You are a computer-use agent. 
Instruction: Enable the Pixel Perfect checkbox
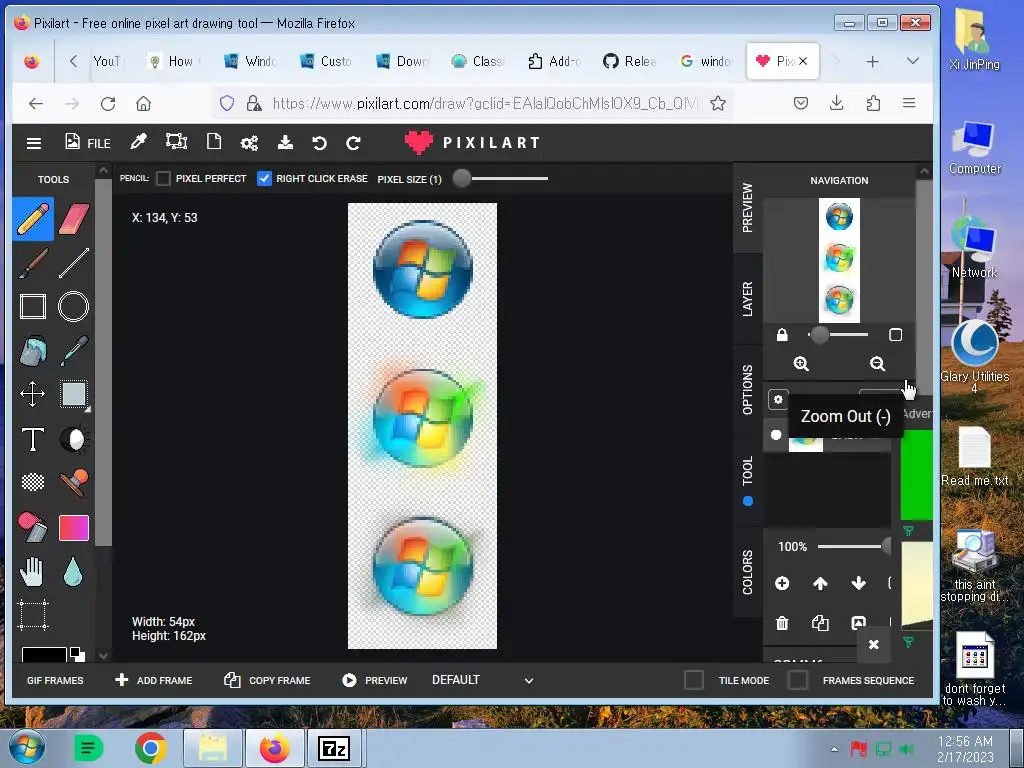click(x=163, y=178)
